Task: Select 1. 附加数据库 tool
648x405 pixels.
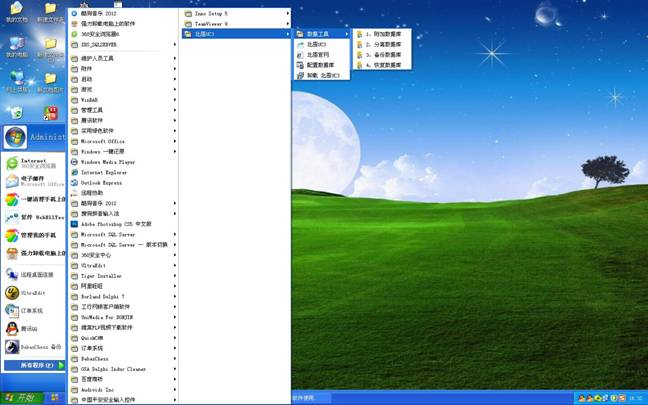Action: click(383, 34)
